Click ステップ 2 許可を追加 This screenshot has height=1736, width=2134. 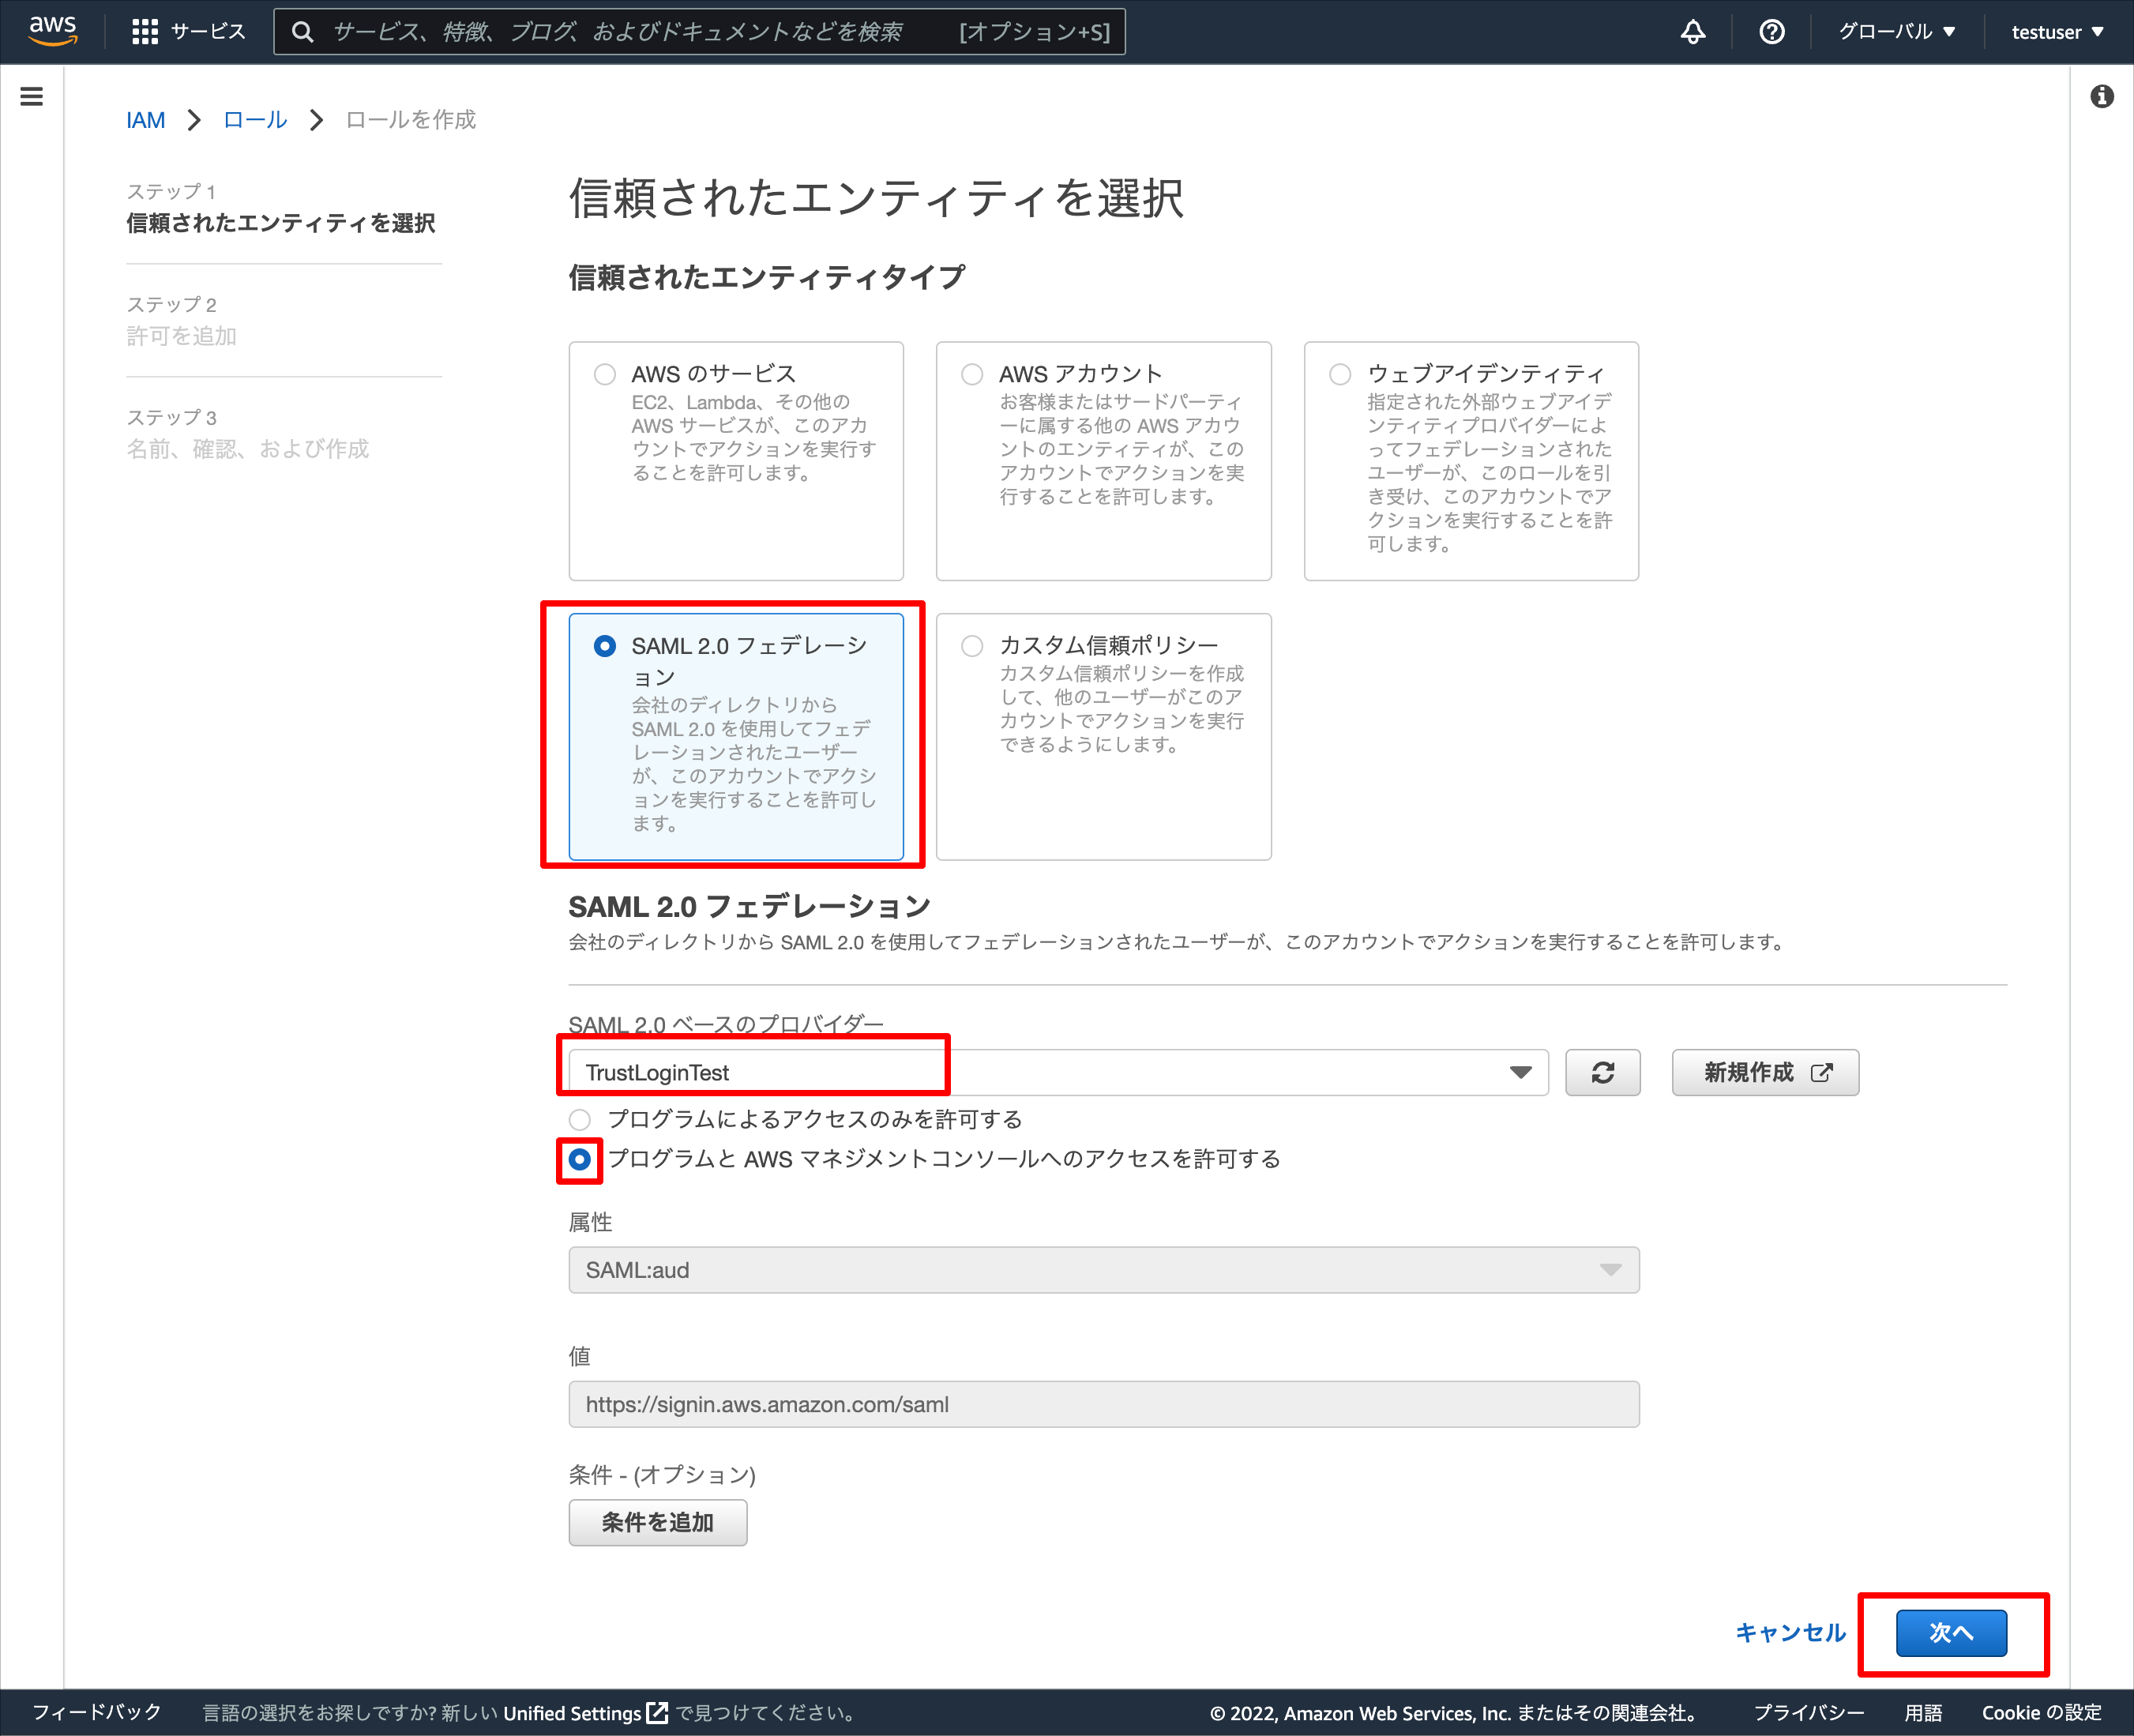(x=182, y=321)
